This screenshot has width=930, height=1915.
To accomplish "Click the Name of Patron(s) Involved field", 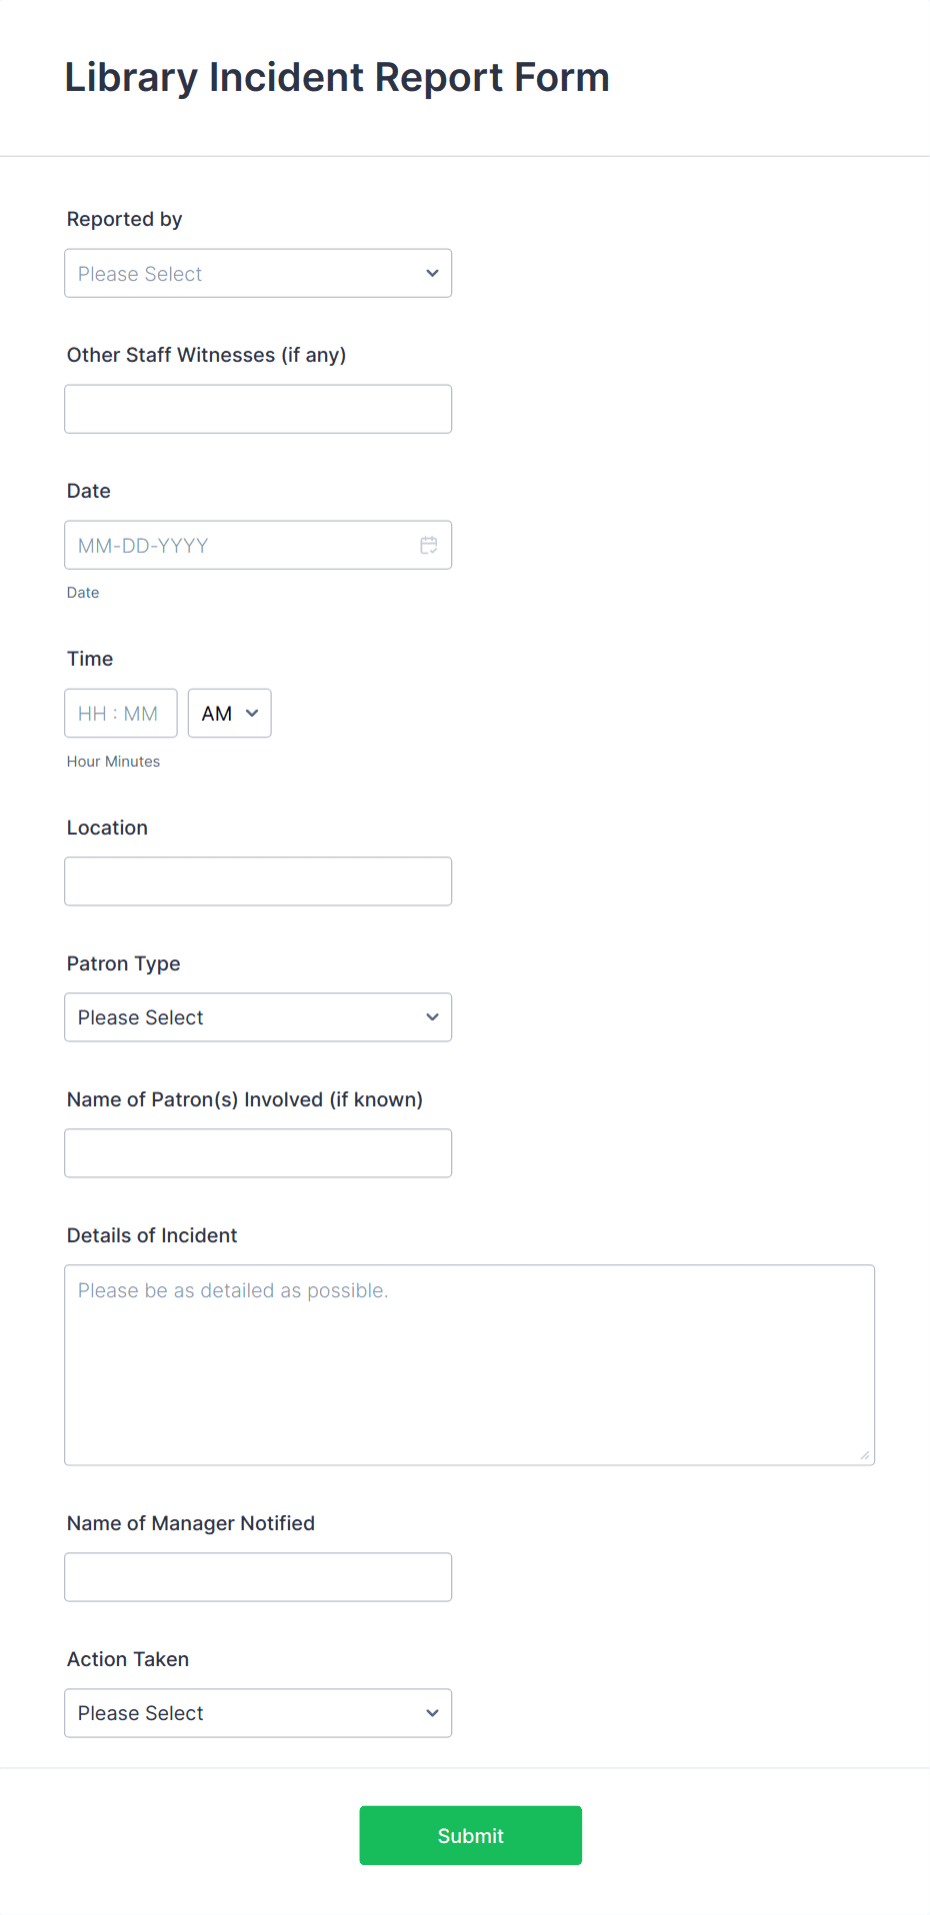I will [258, 1152].
